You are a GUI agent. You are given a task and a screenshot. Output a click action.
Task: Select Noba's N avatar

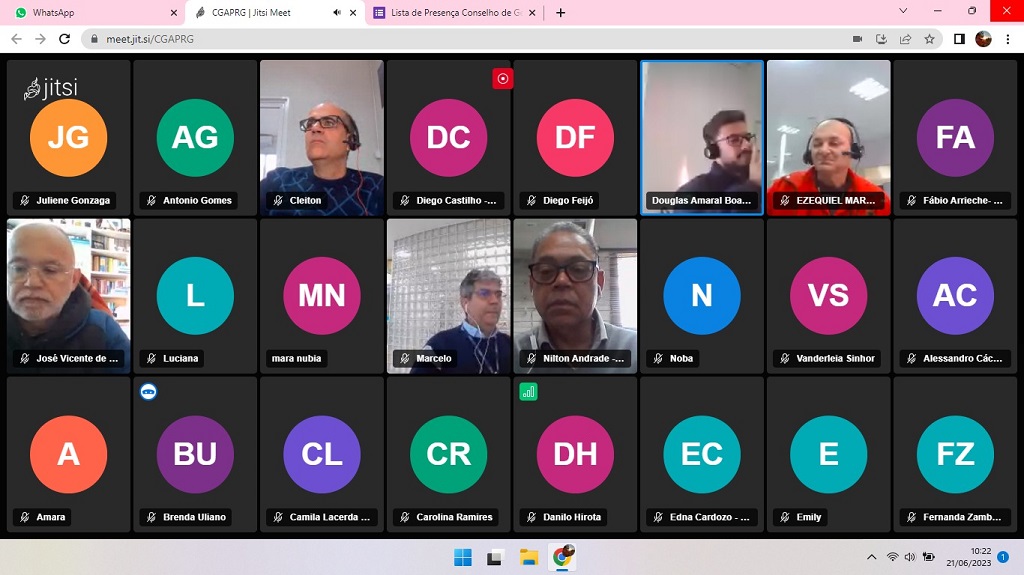pos(702,295)
